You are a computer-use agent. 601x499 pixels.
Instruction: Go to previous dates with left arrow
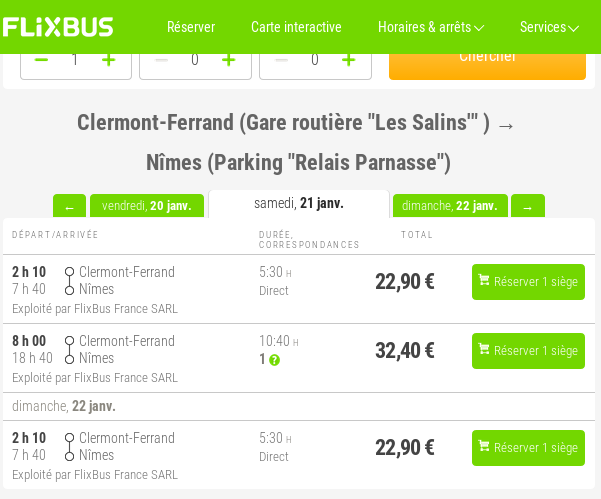[x=69, y=206]
